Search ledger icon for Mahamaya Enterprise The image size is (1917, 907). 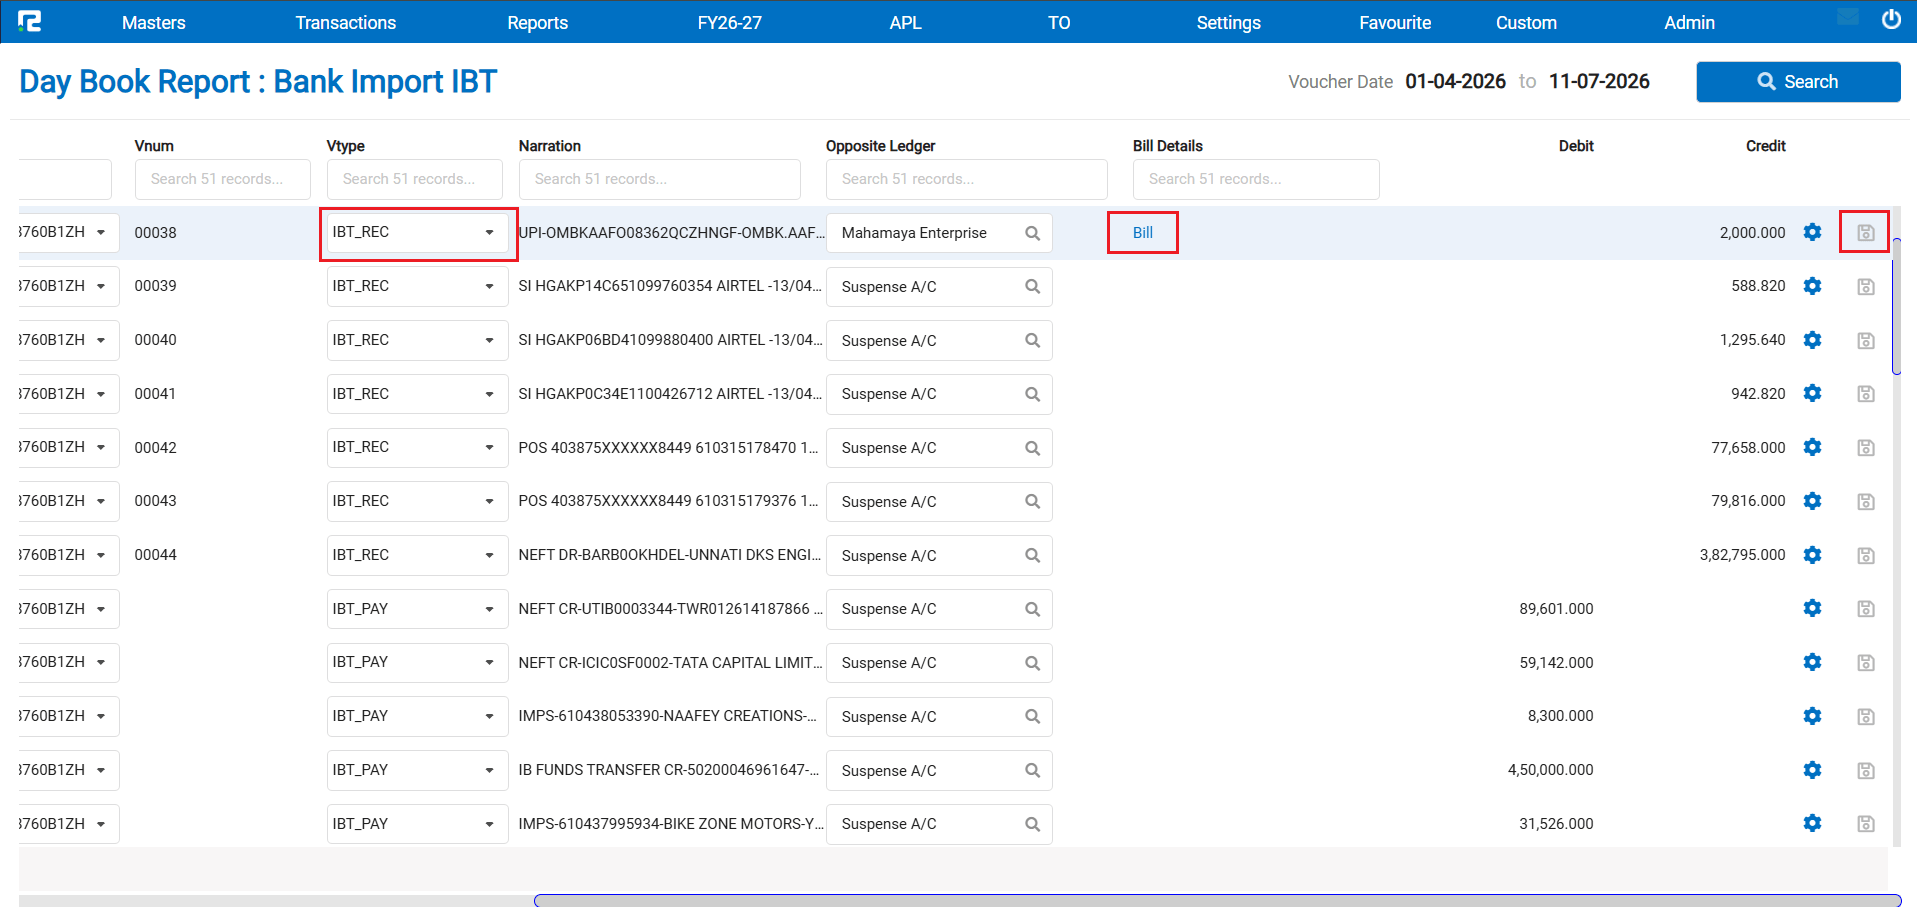click(1032, 233)
